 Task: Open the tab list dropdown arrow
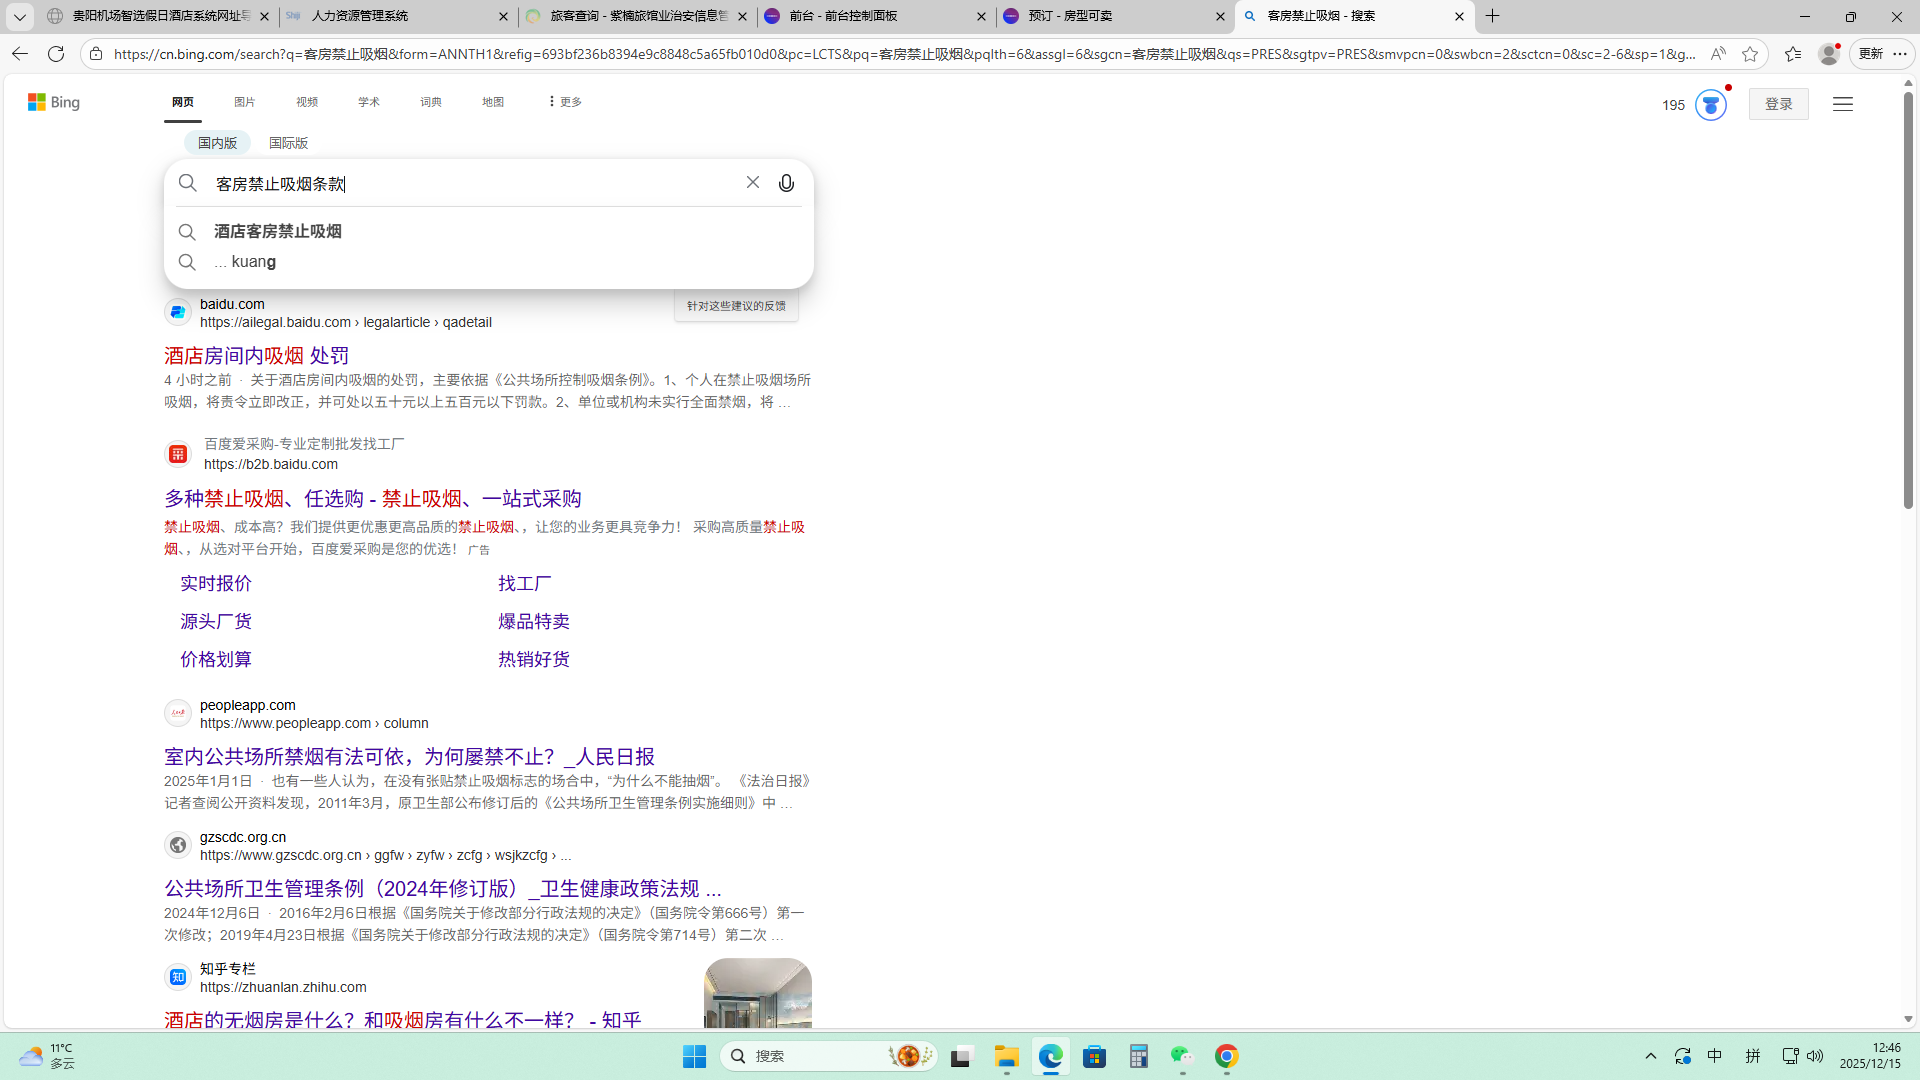(19, 16)
